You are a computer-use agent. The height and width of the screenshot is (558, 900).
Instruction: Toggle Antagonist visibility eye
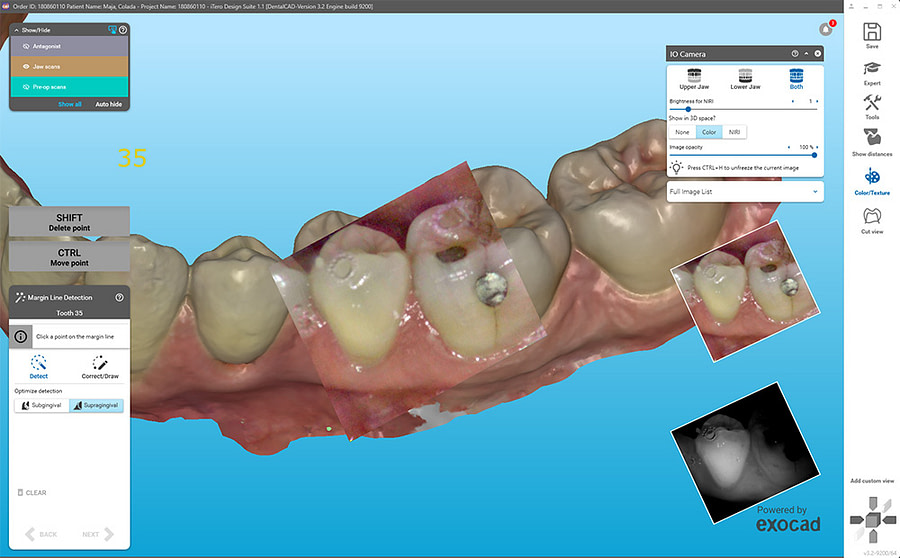click(26, 46)
